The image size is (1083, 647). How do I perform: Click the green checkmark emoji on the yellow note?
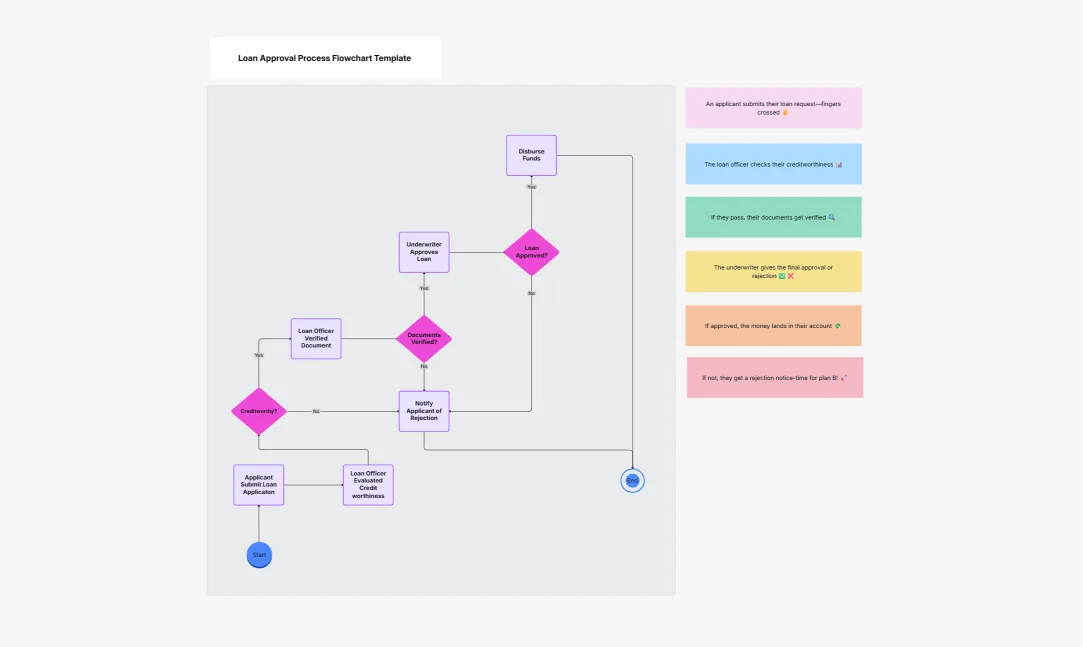(x=781, y=276)
